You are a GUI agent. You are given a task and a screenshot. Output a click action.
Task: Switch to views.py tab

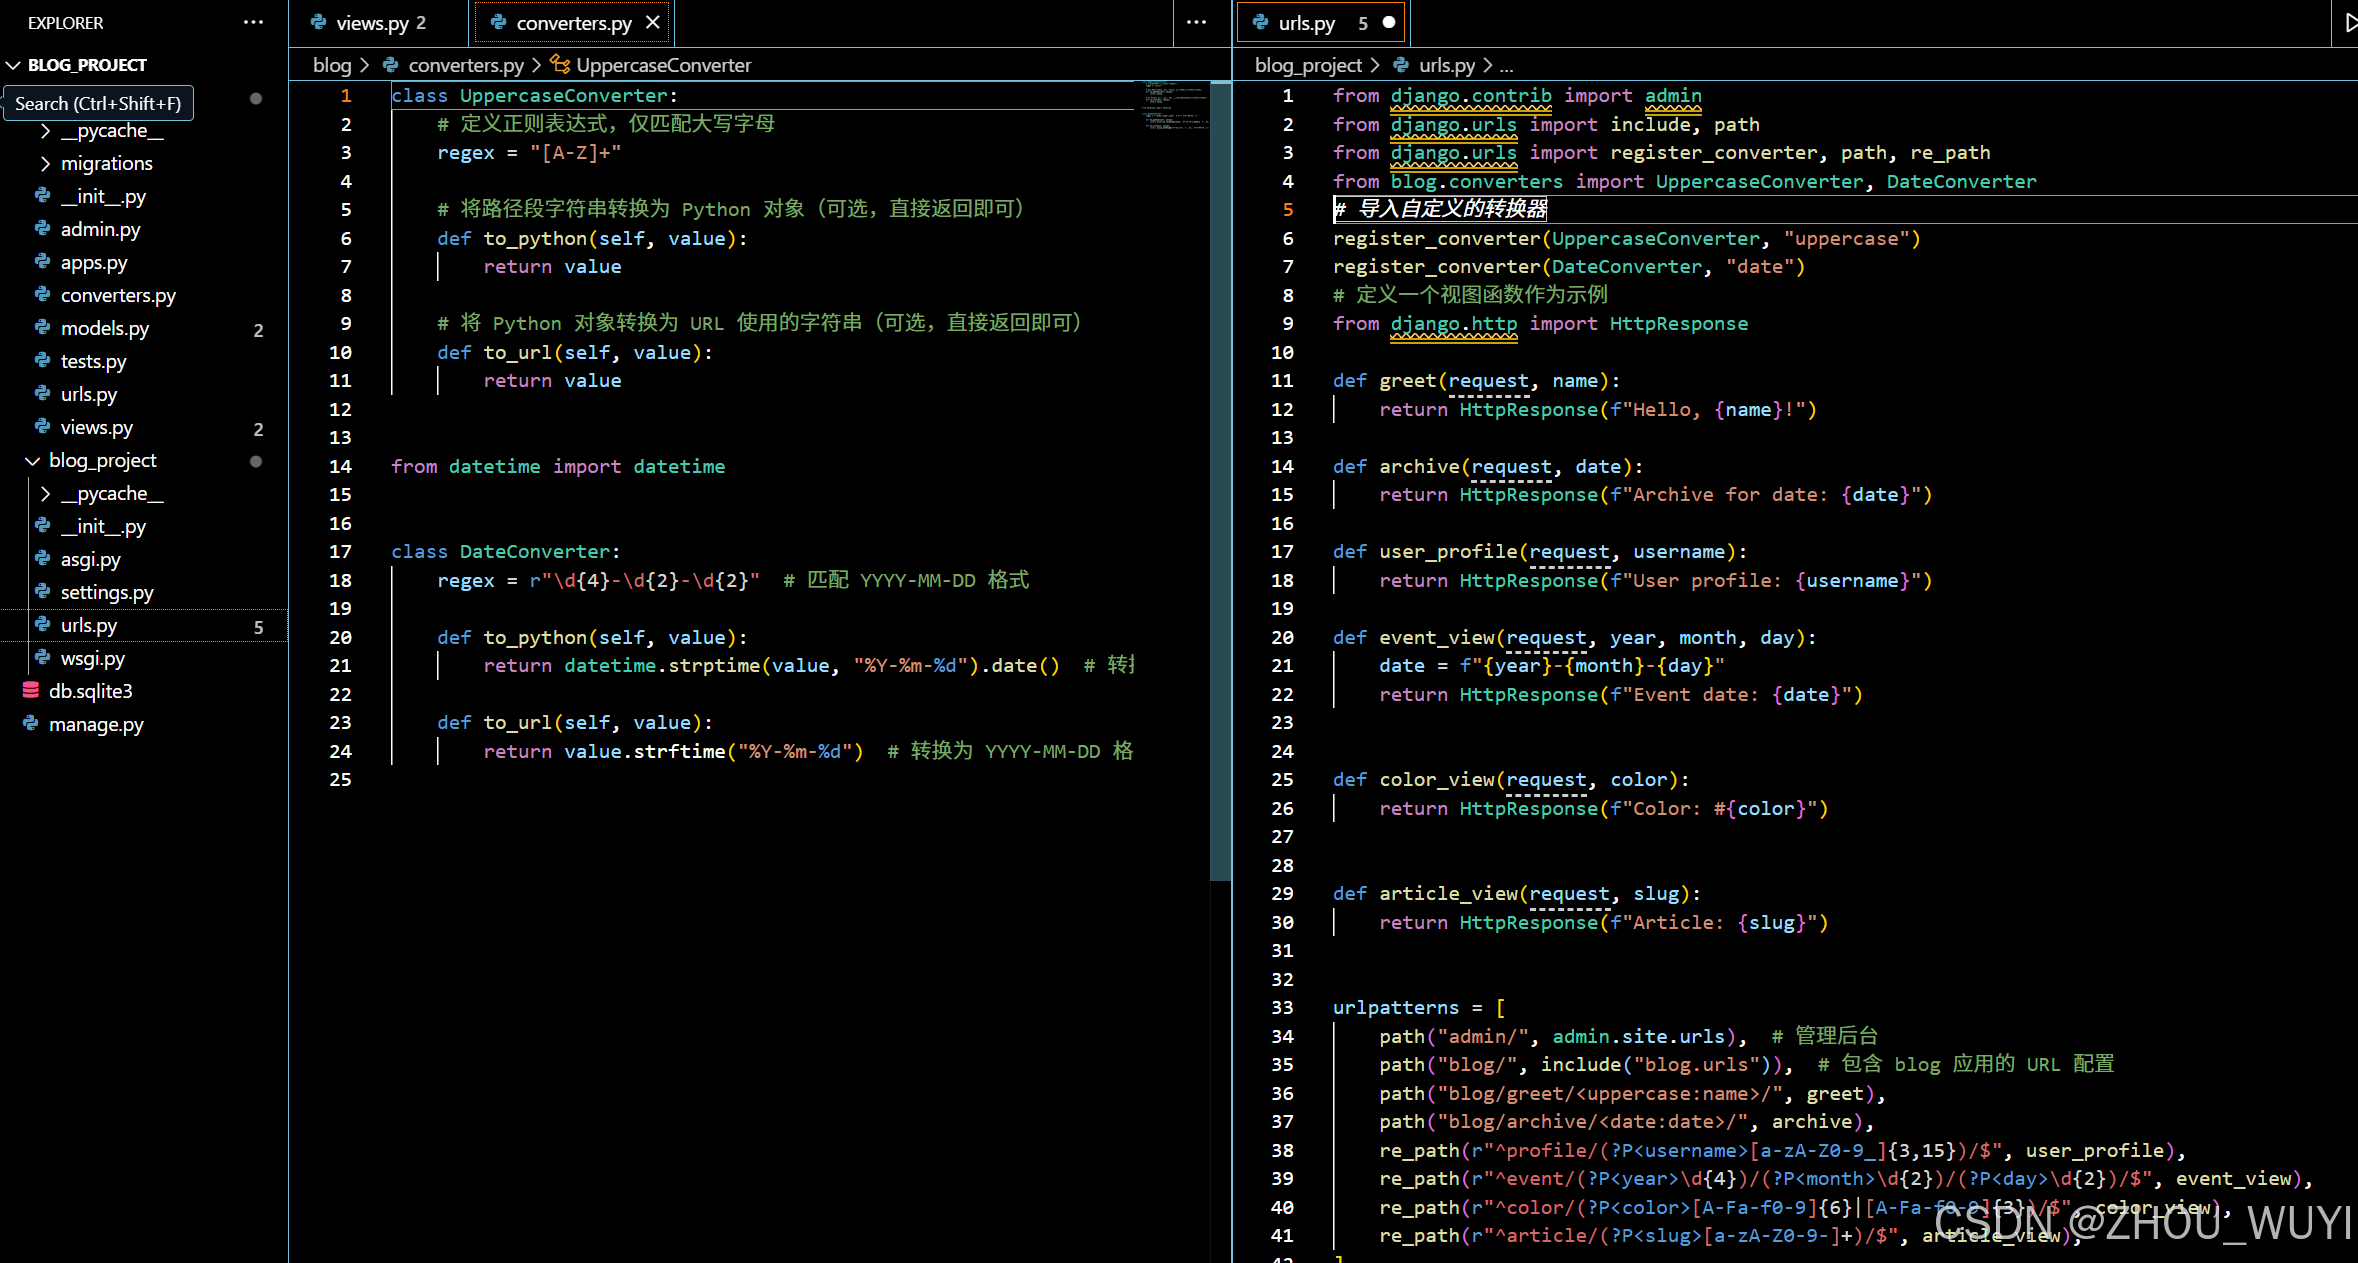point(379,22)
